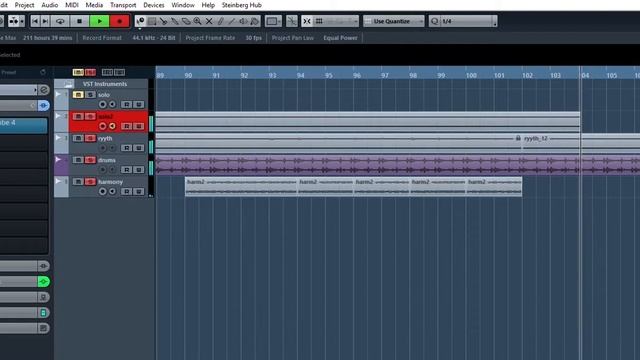Image resolution: width=640 pixels, height=360 pixels.
Task: Select the Erase tool
Action: point(186,21)
